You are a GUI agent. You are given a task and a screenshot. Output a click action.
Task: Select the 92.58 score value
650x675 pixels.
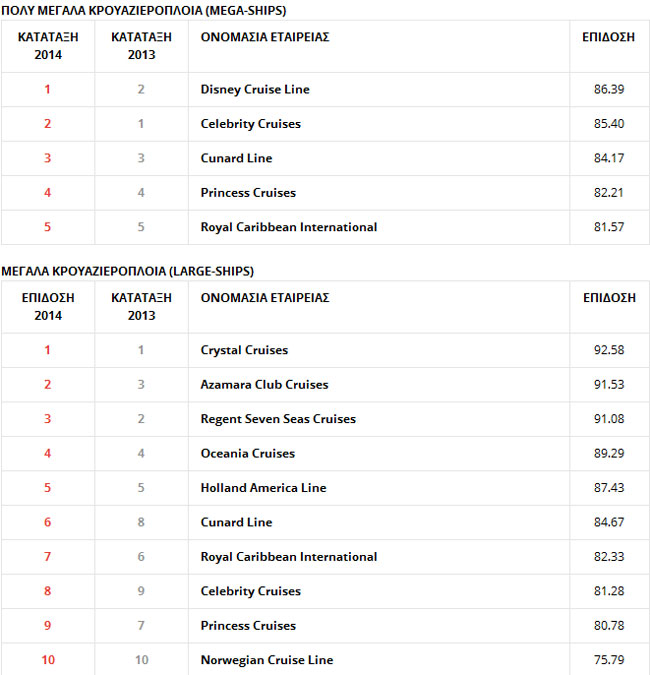pos(609,350)
